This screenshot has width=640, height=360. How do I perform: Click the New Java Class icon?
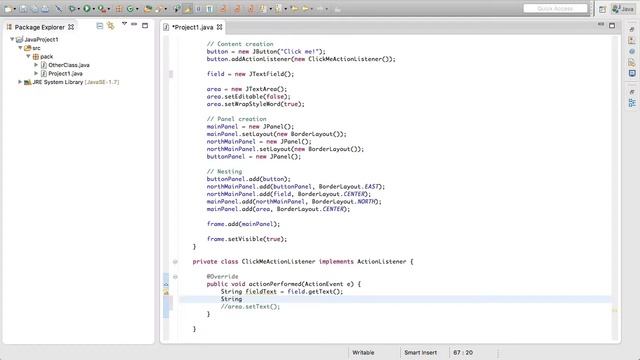130,9
